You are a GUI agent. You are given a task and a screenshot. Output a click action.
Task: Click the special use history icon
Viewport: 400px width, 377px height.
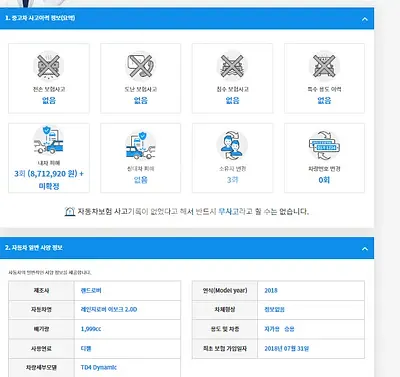(x=324, y=66)
